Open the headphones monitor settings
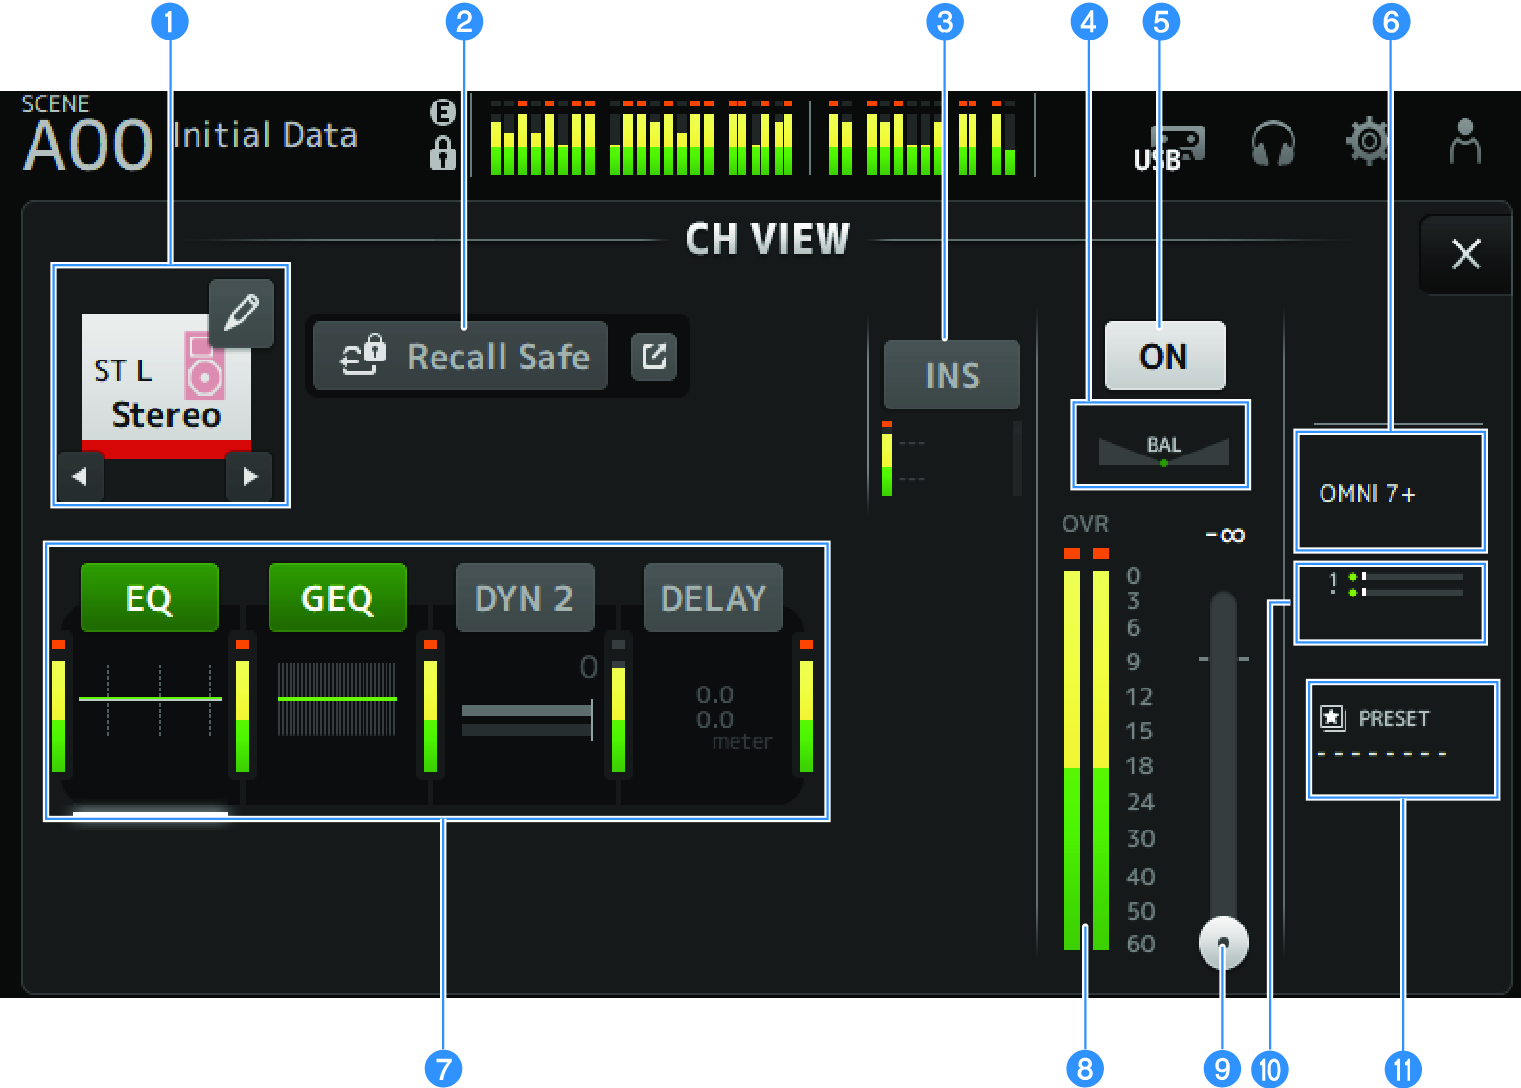The height and width of the screenshot is (1088, 1521). (1273, 144)
